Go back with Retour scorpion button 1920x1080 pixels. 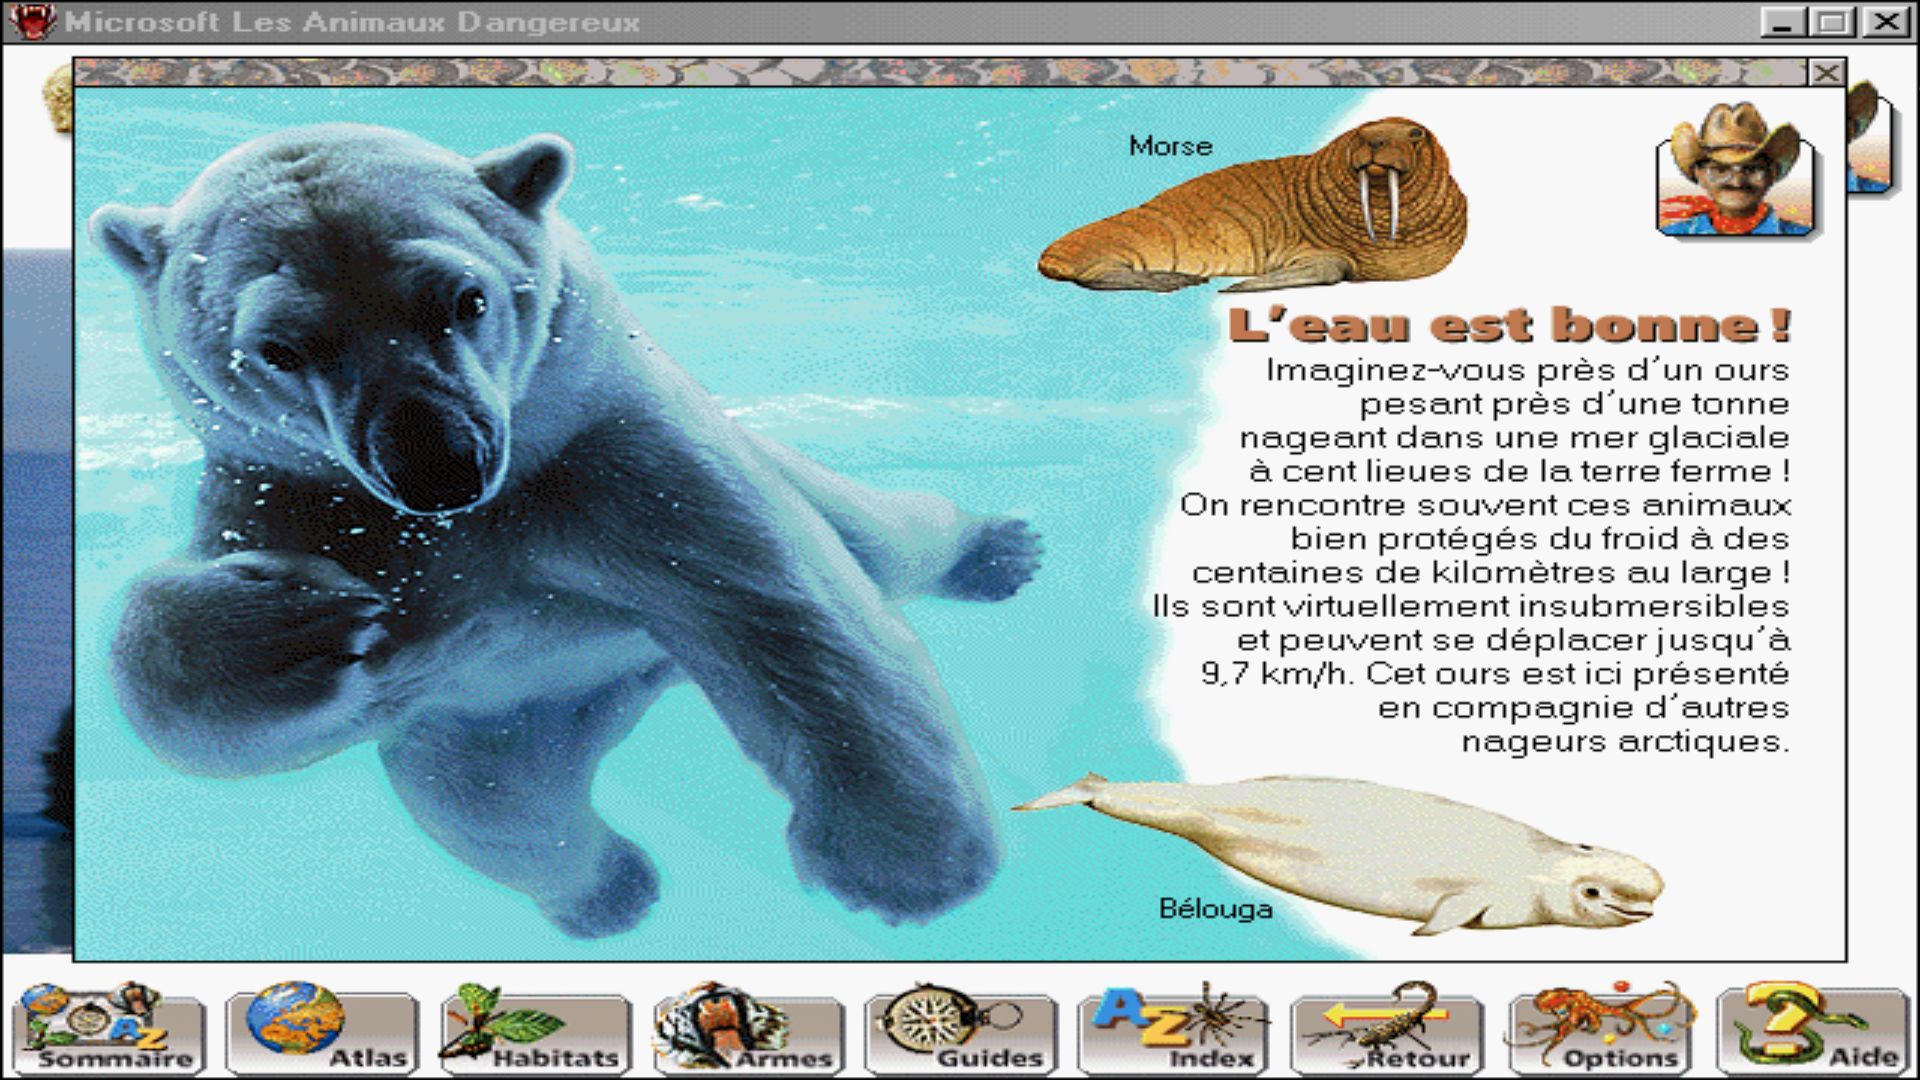tap(1387, 1029)
